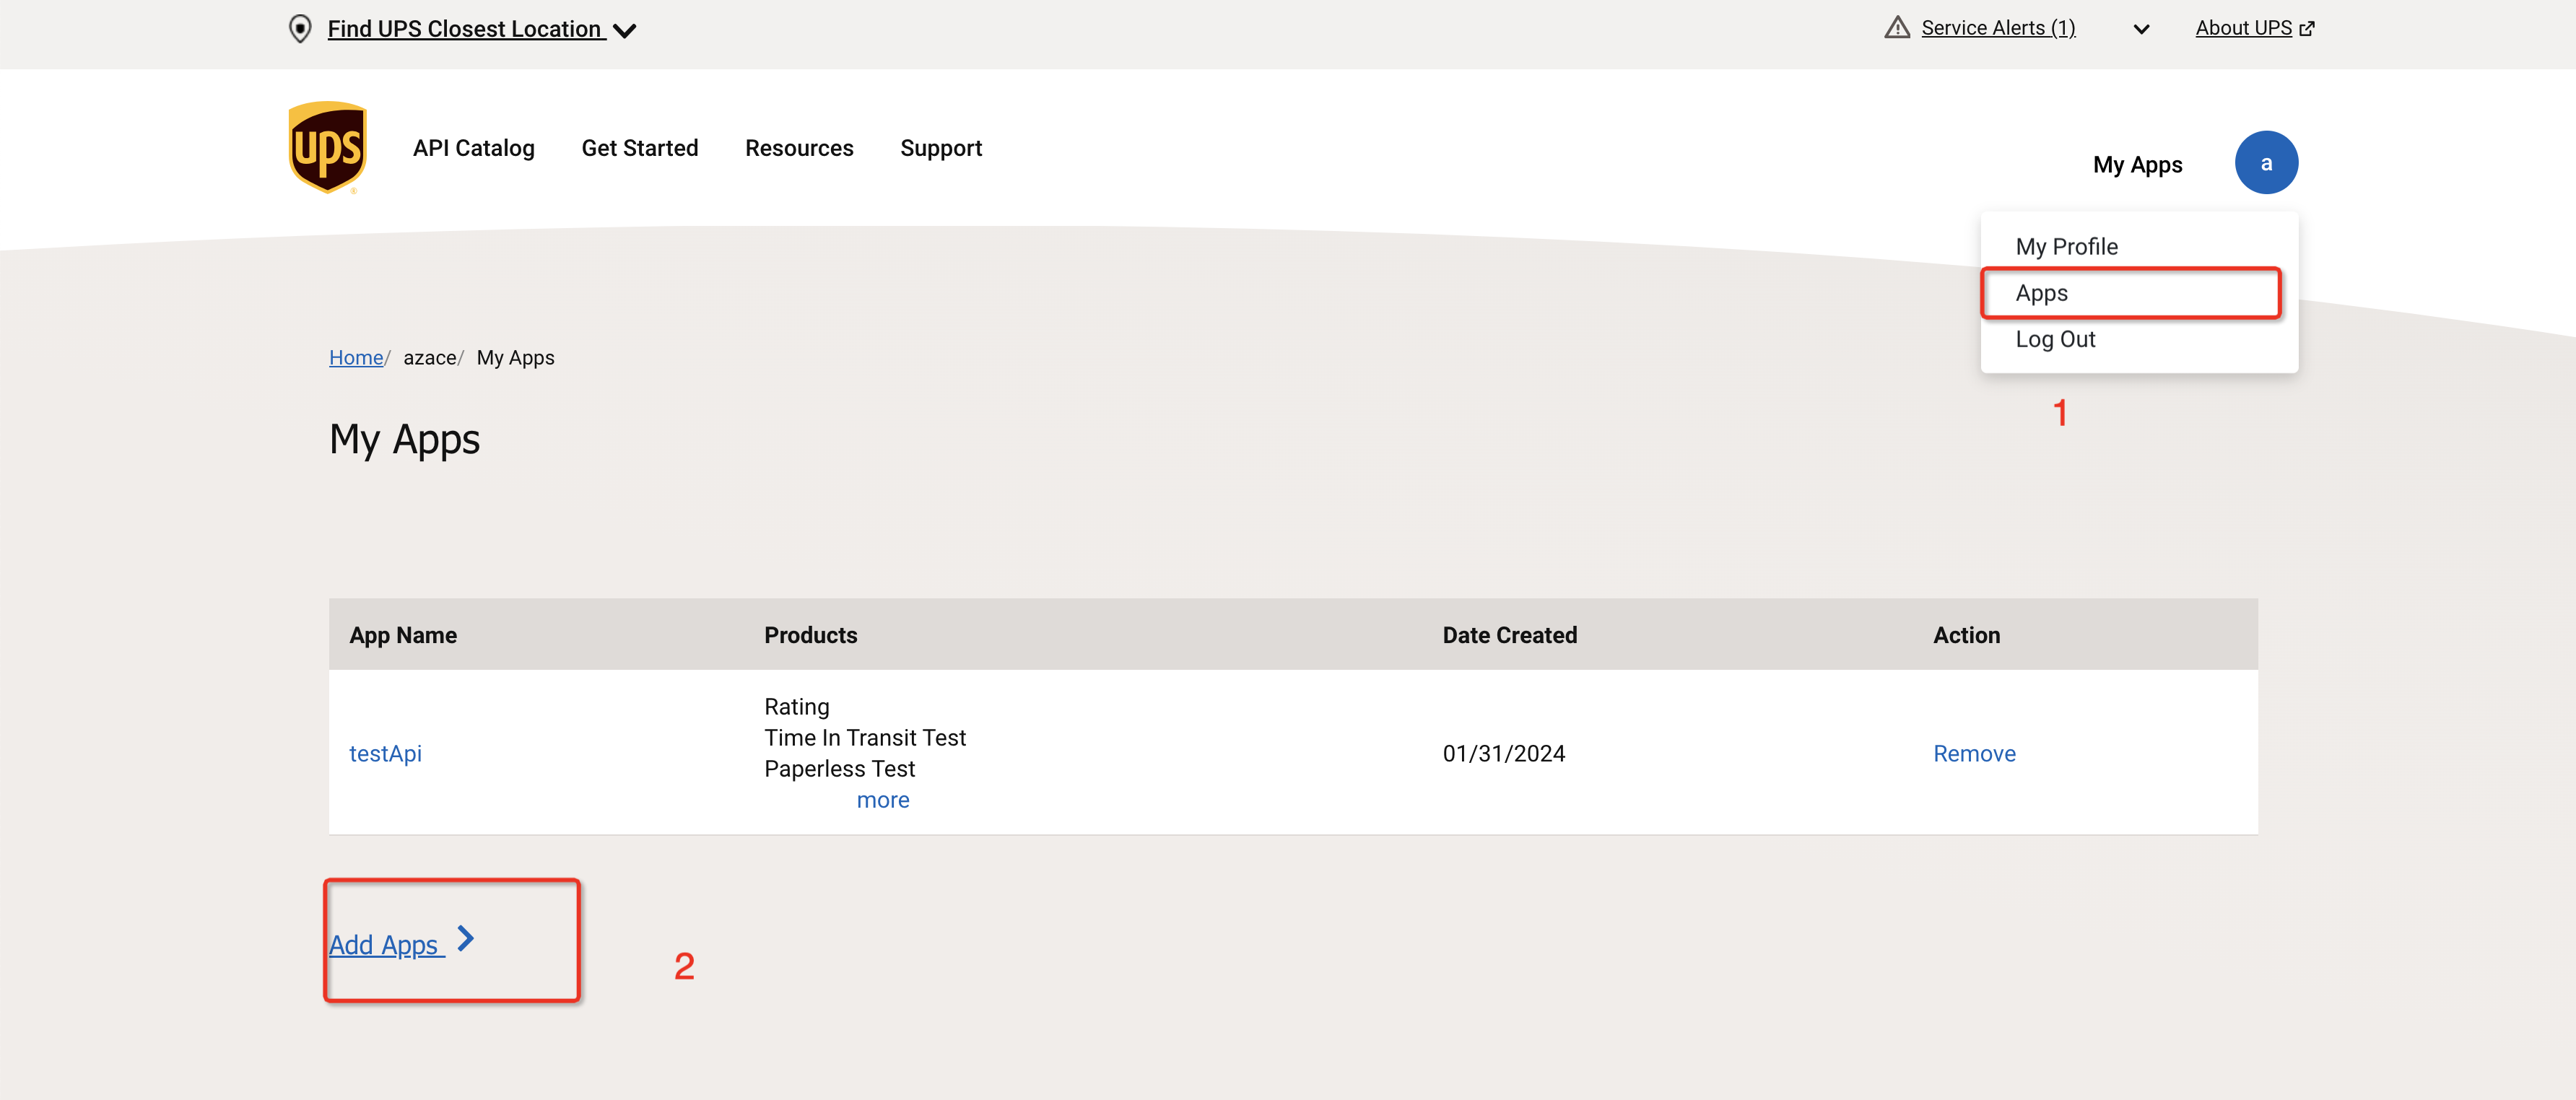Open Find UPS Closest Location link

click(x=465, y=29)
